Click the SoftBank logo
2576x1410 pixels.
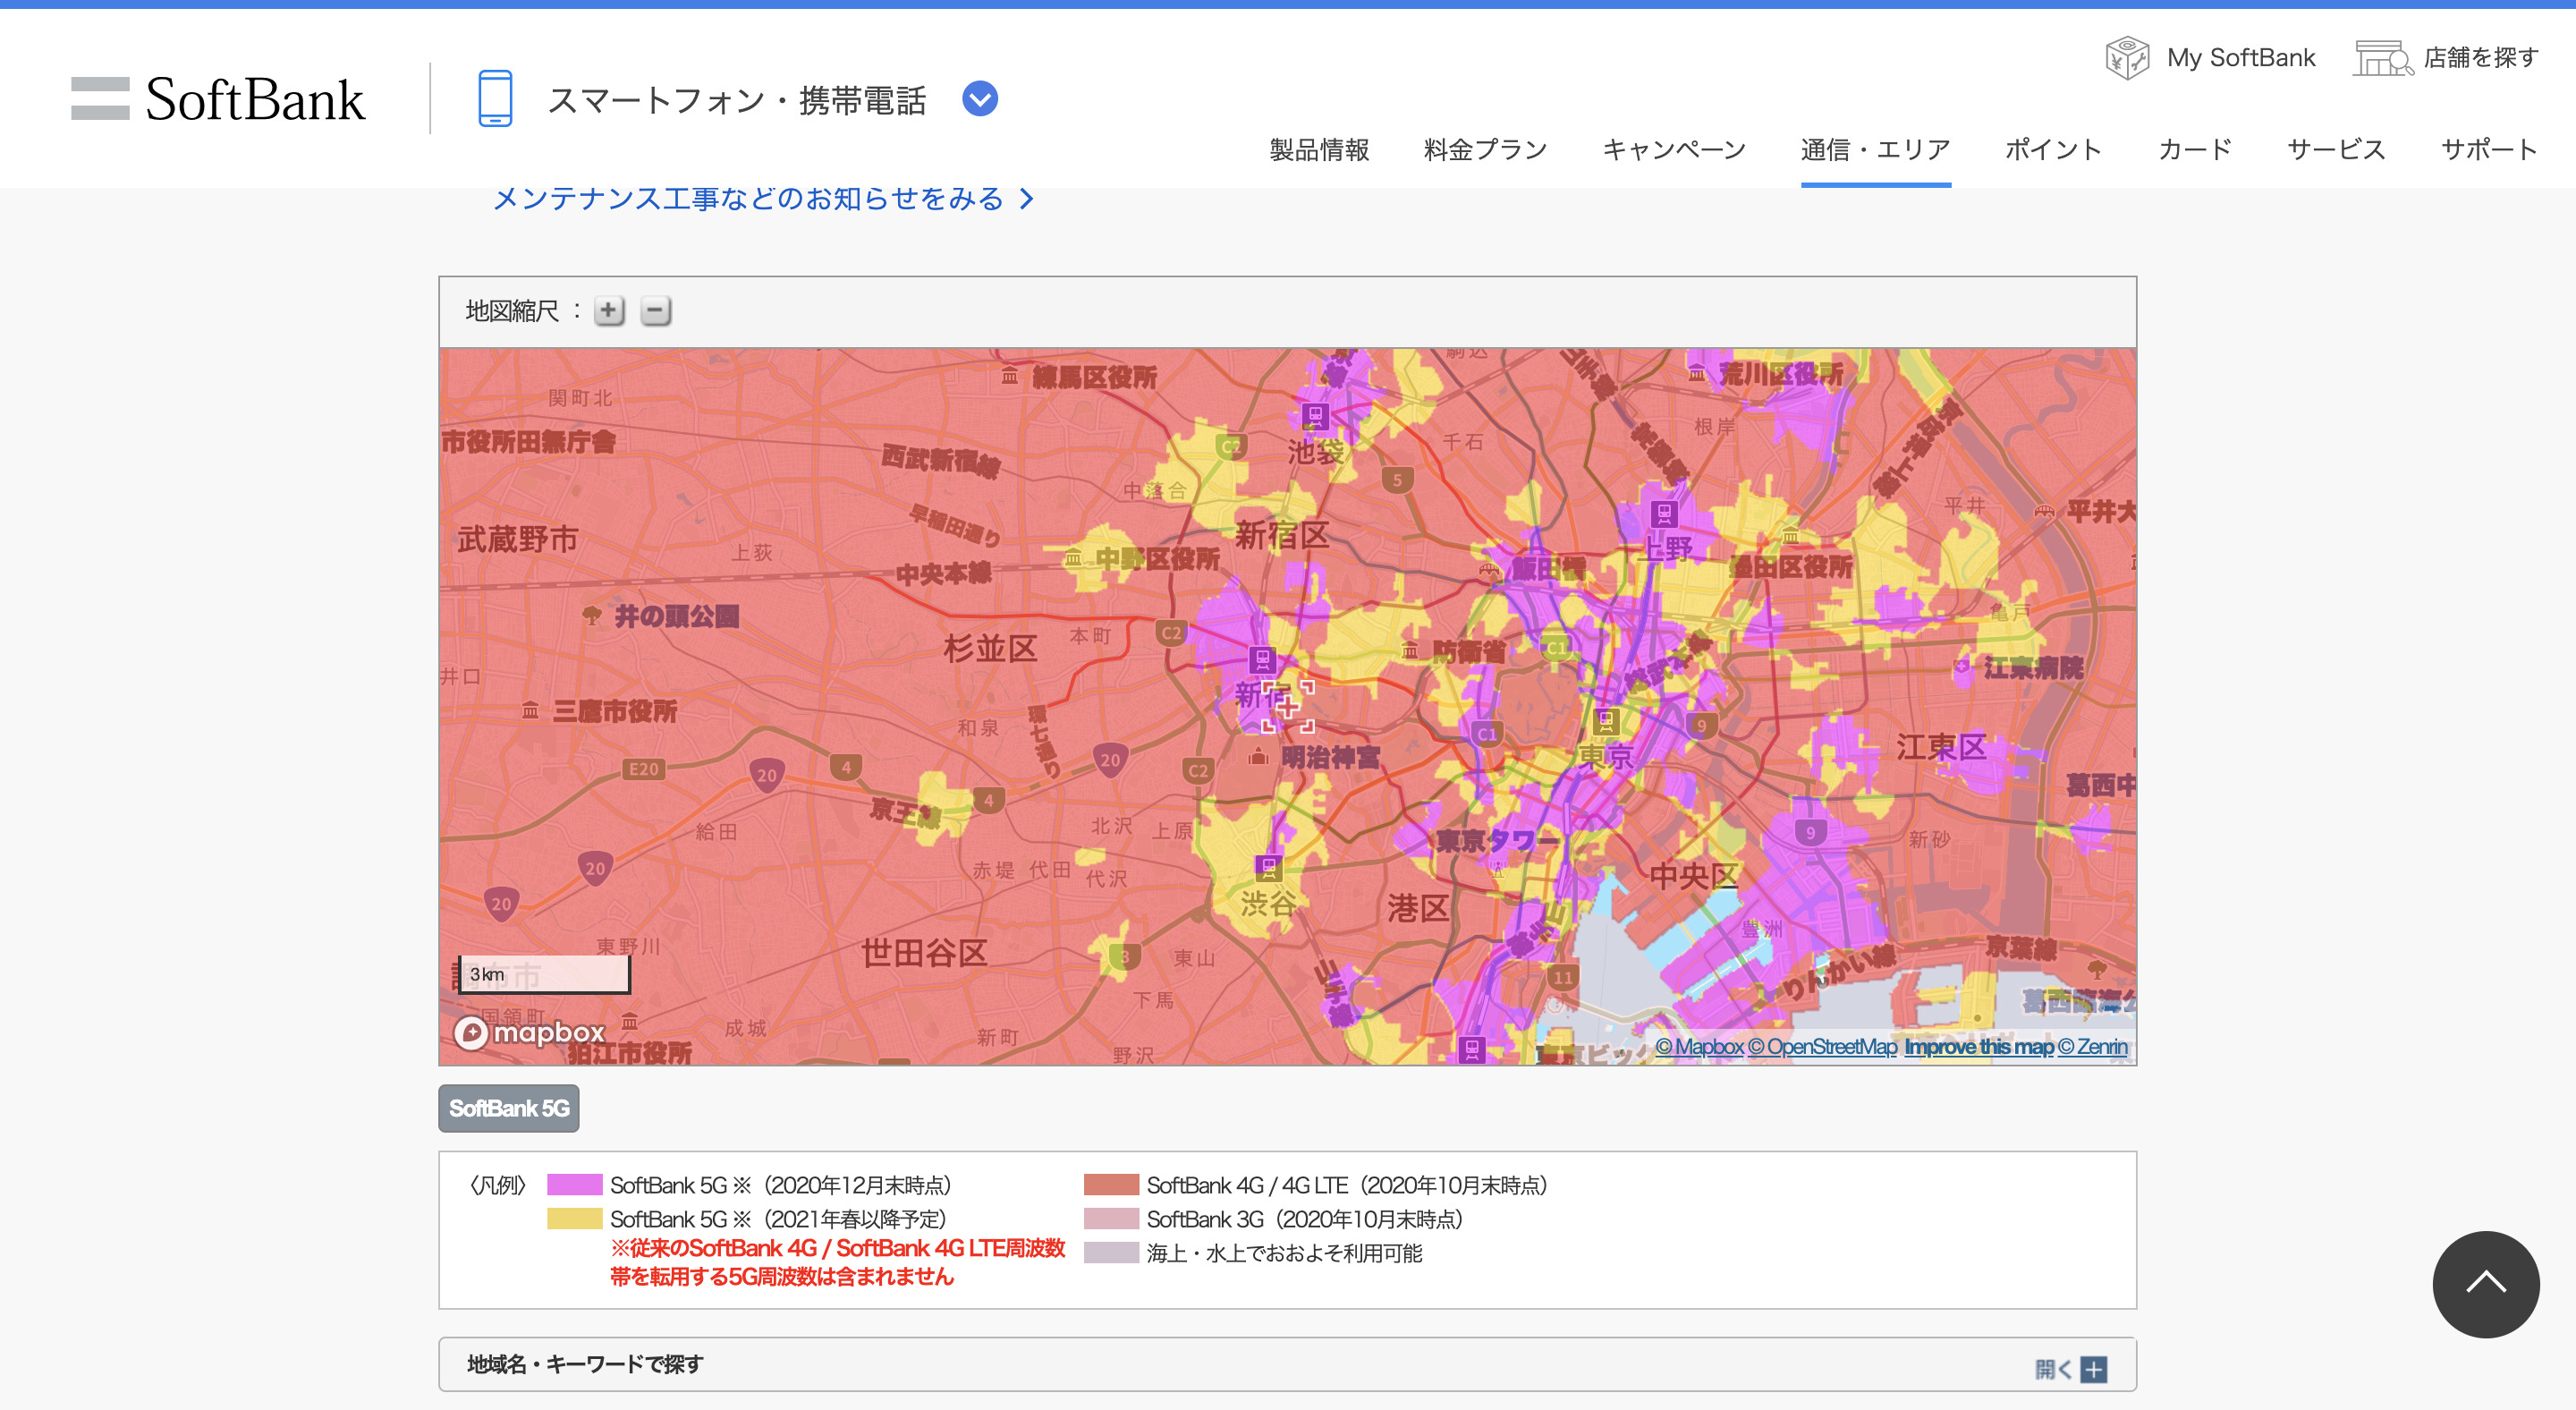tap(217, 99)
